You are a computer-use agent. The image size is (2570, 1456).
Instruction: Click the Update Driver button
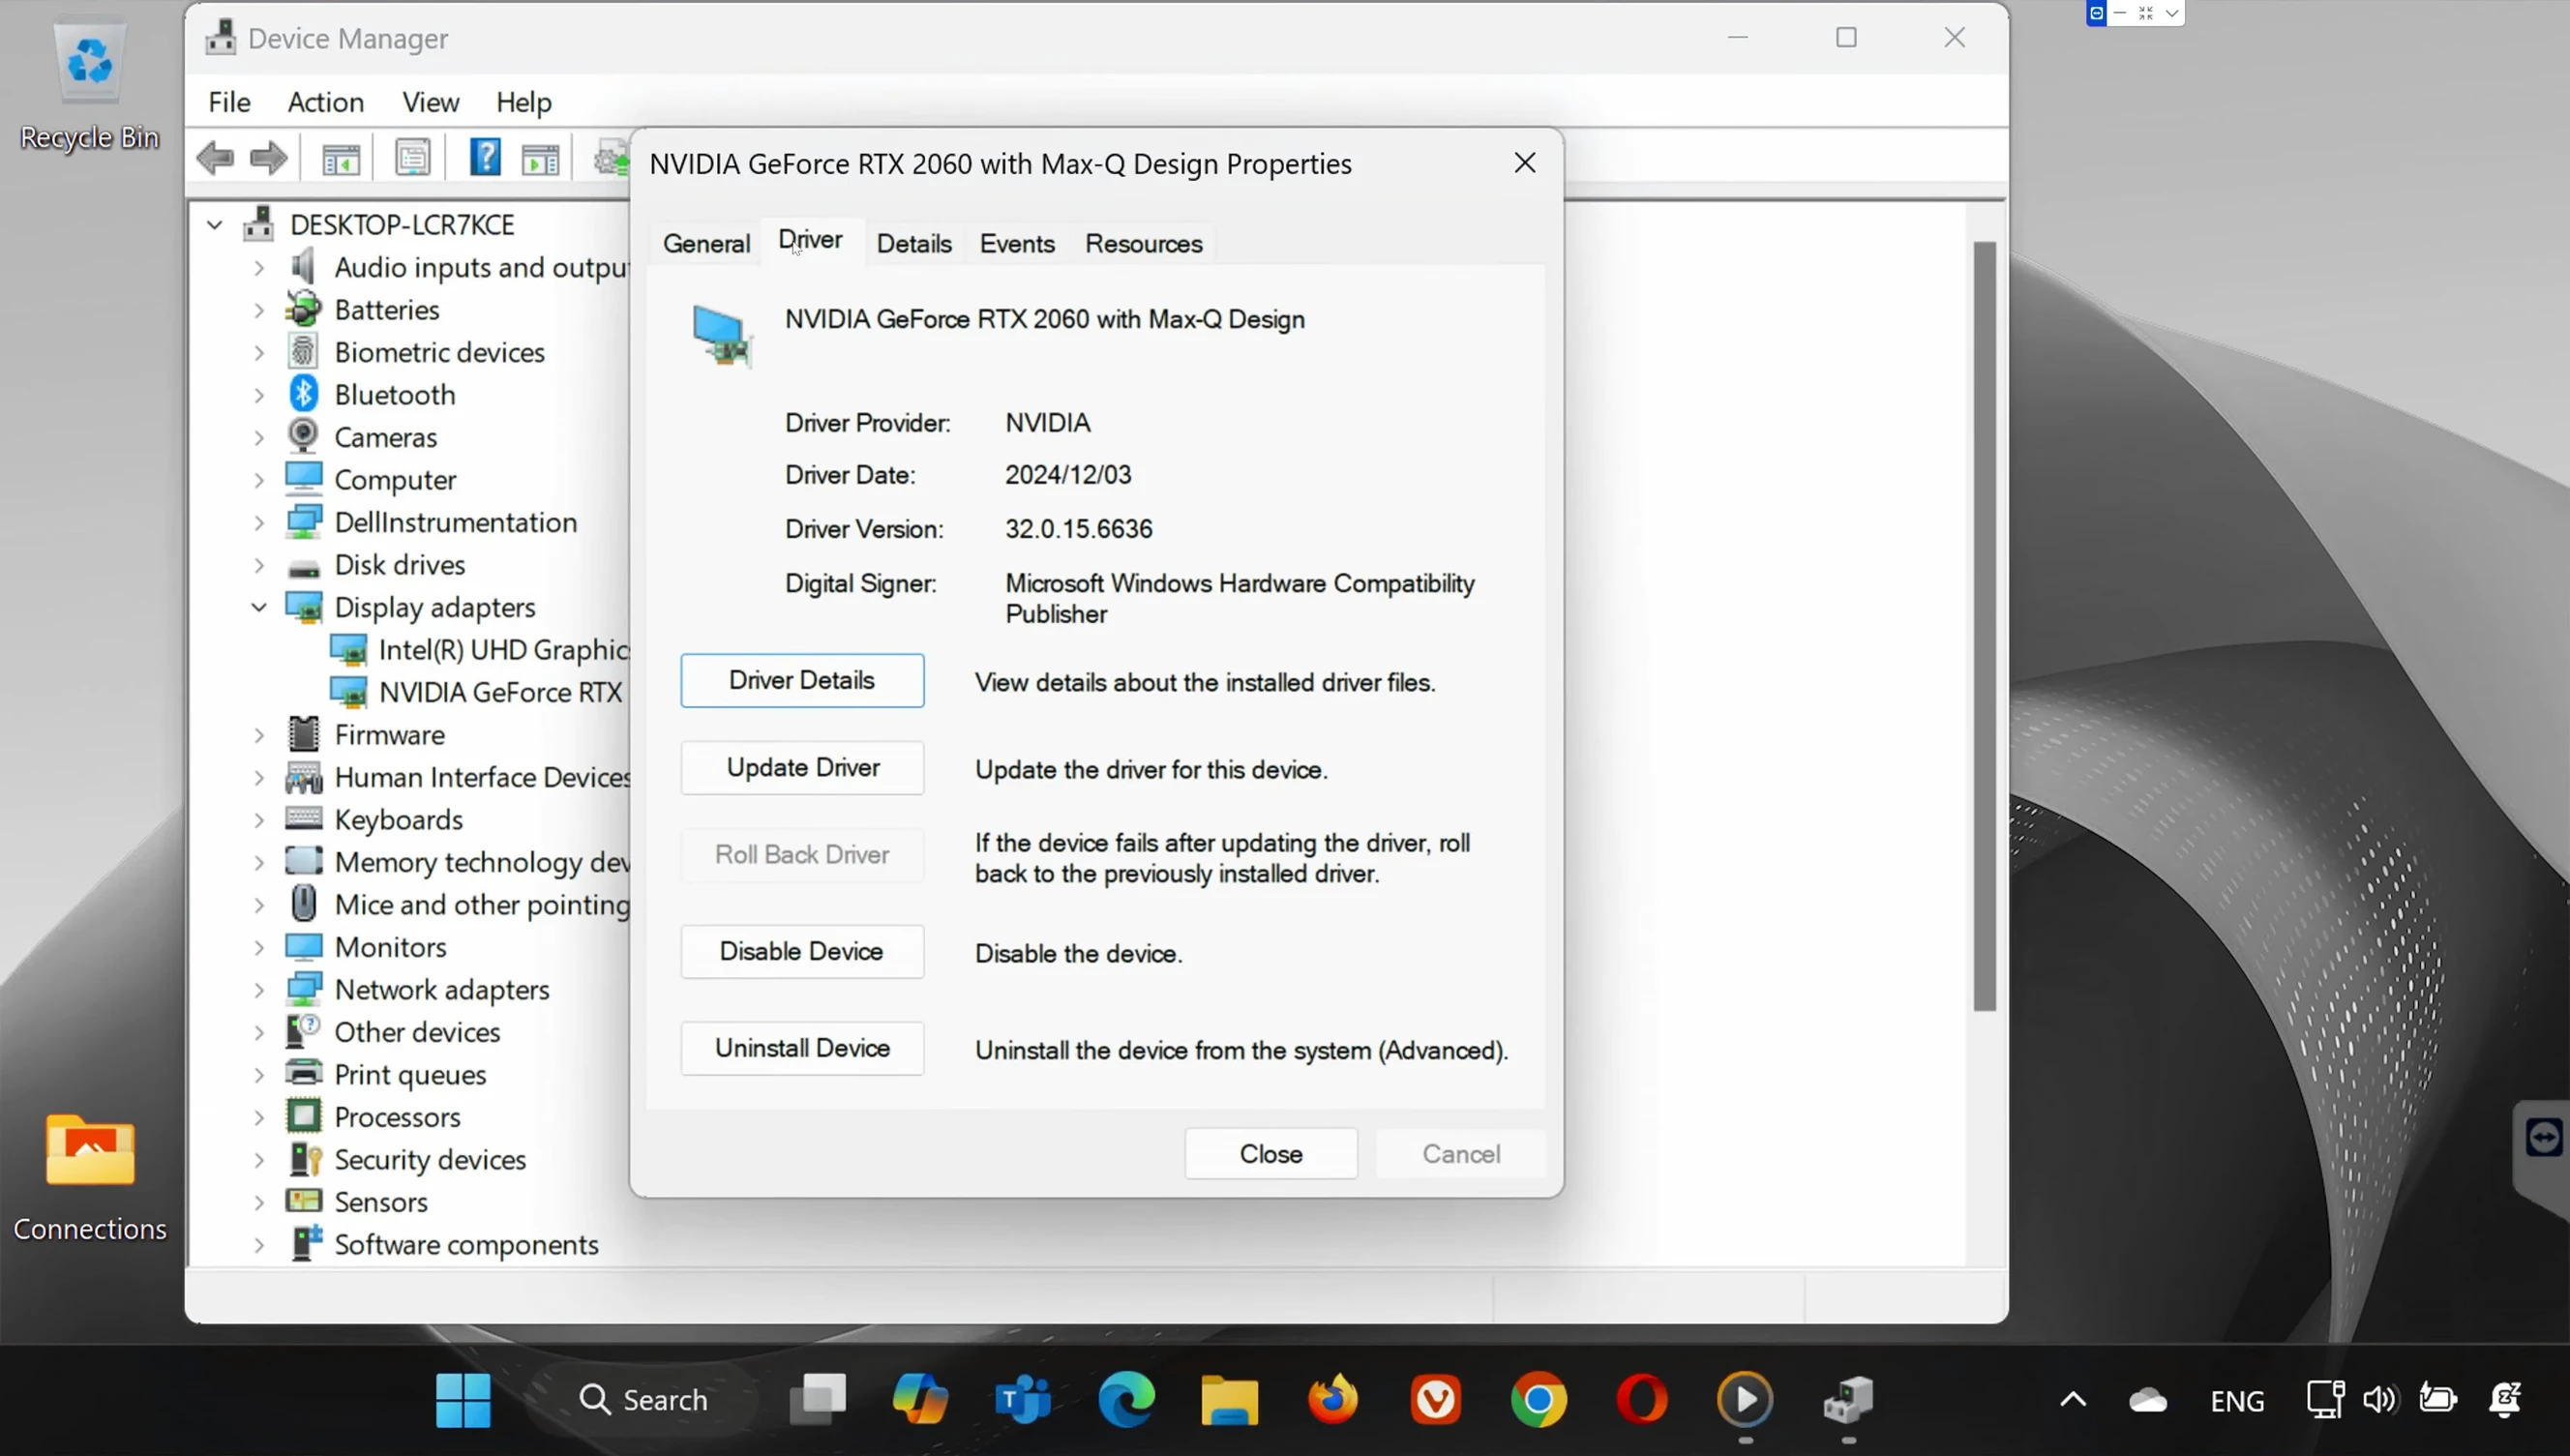click(x=802, y=767)
